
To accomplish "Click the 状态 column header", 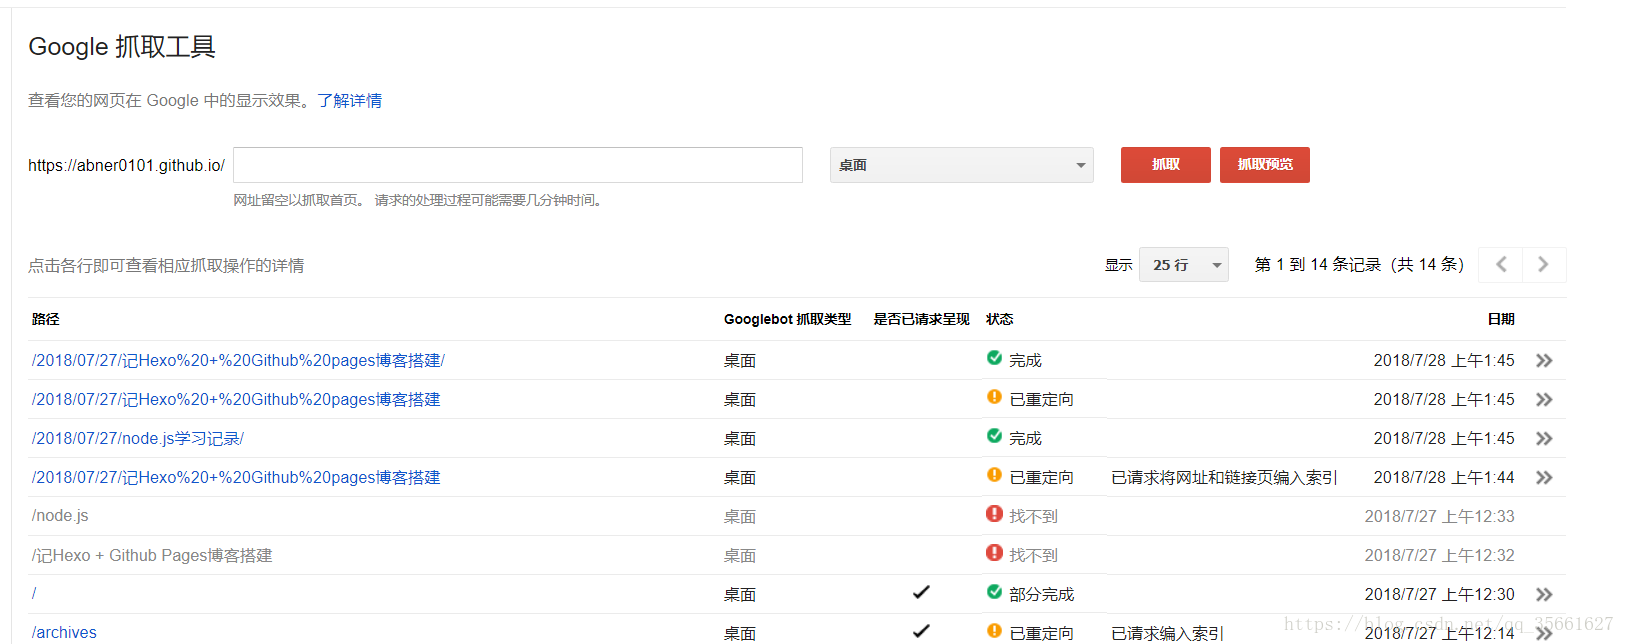I will coord(1000,319).
